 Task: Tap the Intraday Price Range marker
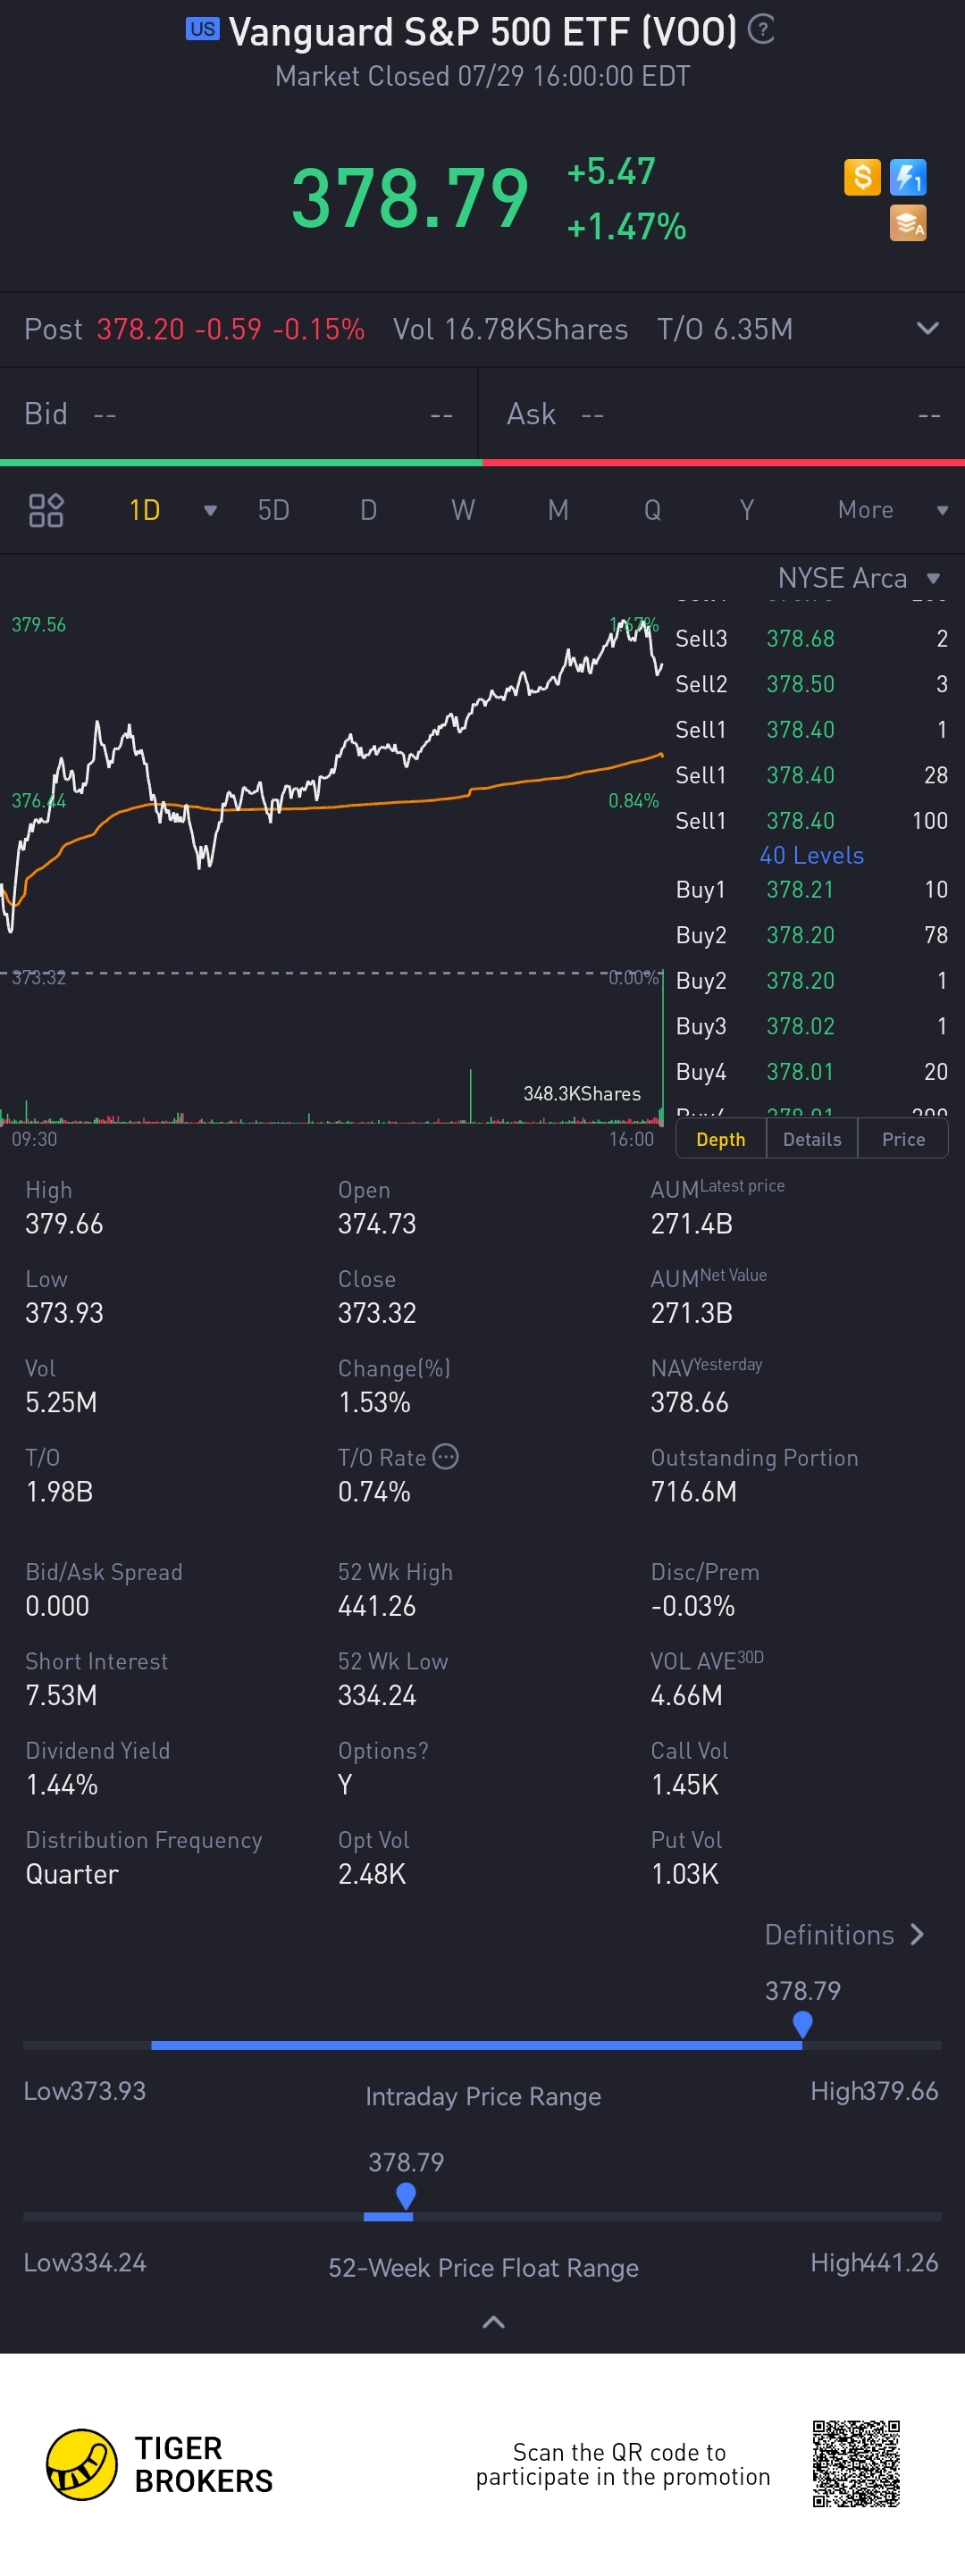pyautogui.click(x=802, y=2024)
